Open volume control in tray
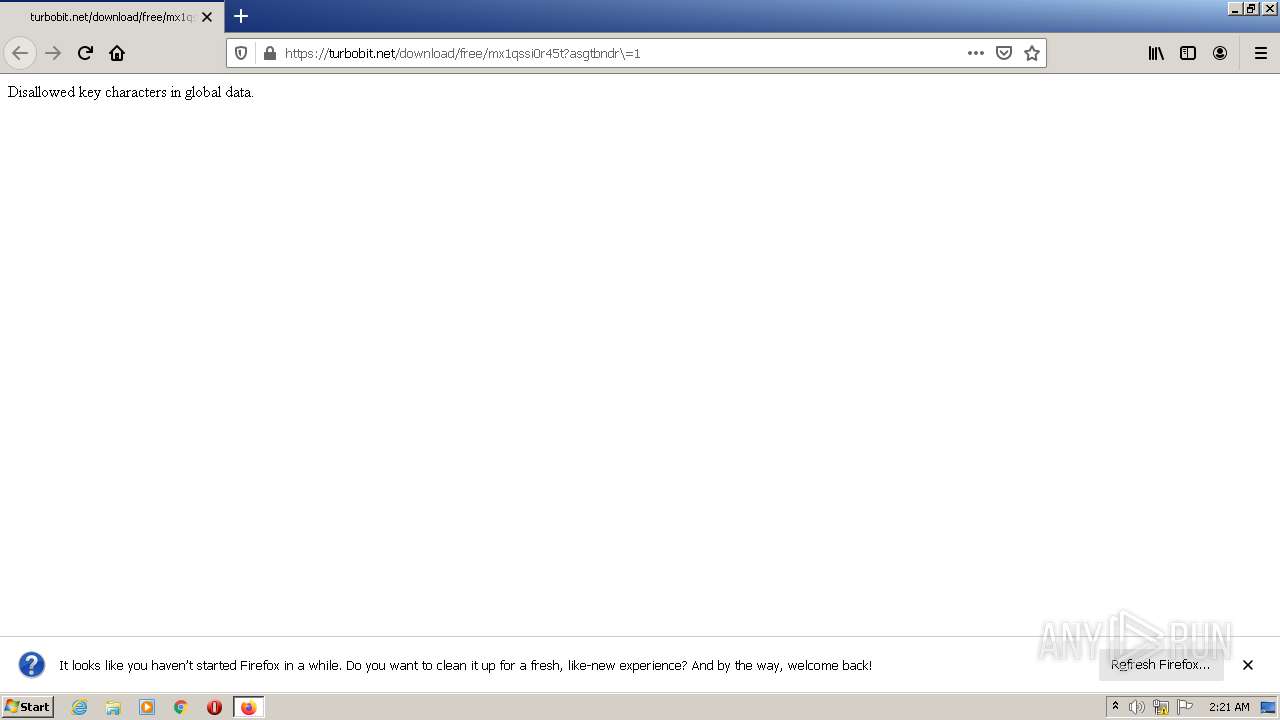The height and width of the screenshot is (720, 1280). [x=1137, y=707]
